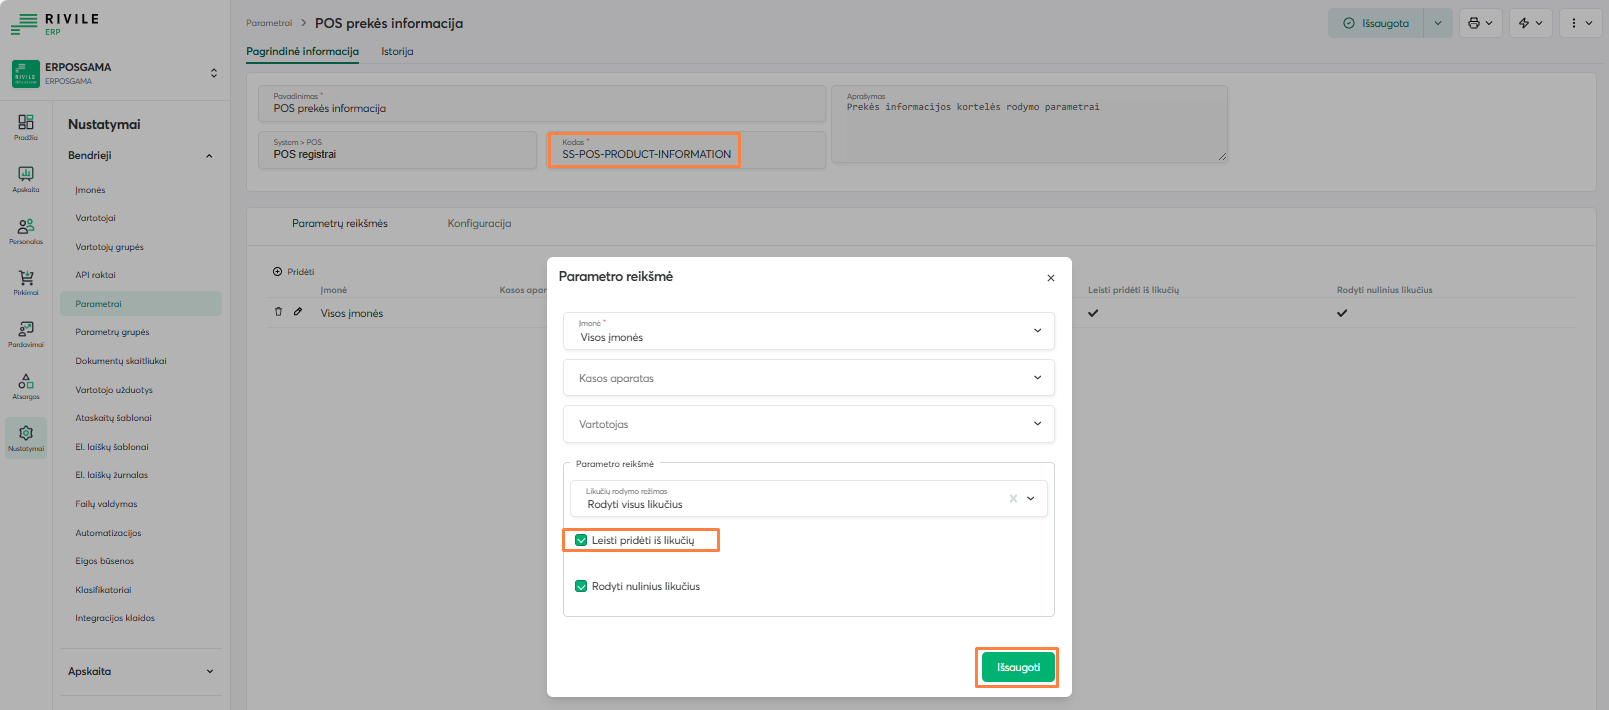The width and height of the screenshot is (1609, 710).
Task: Close the Parametro reikšmė dialog
Action: (1050, 278)
